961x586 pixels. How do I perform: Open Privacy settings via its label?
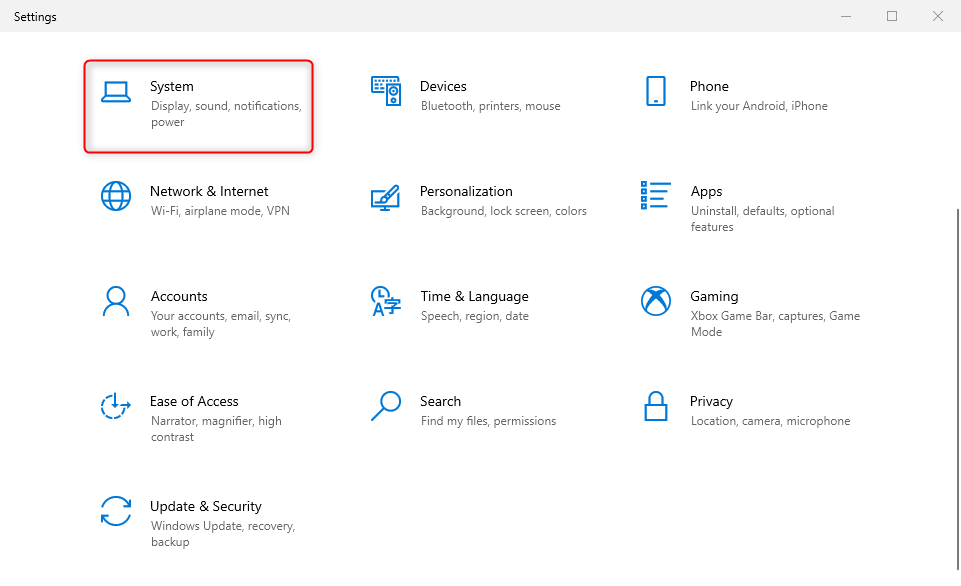point(711,401)
